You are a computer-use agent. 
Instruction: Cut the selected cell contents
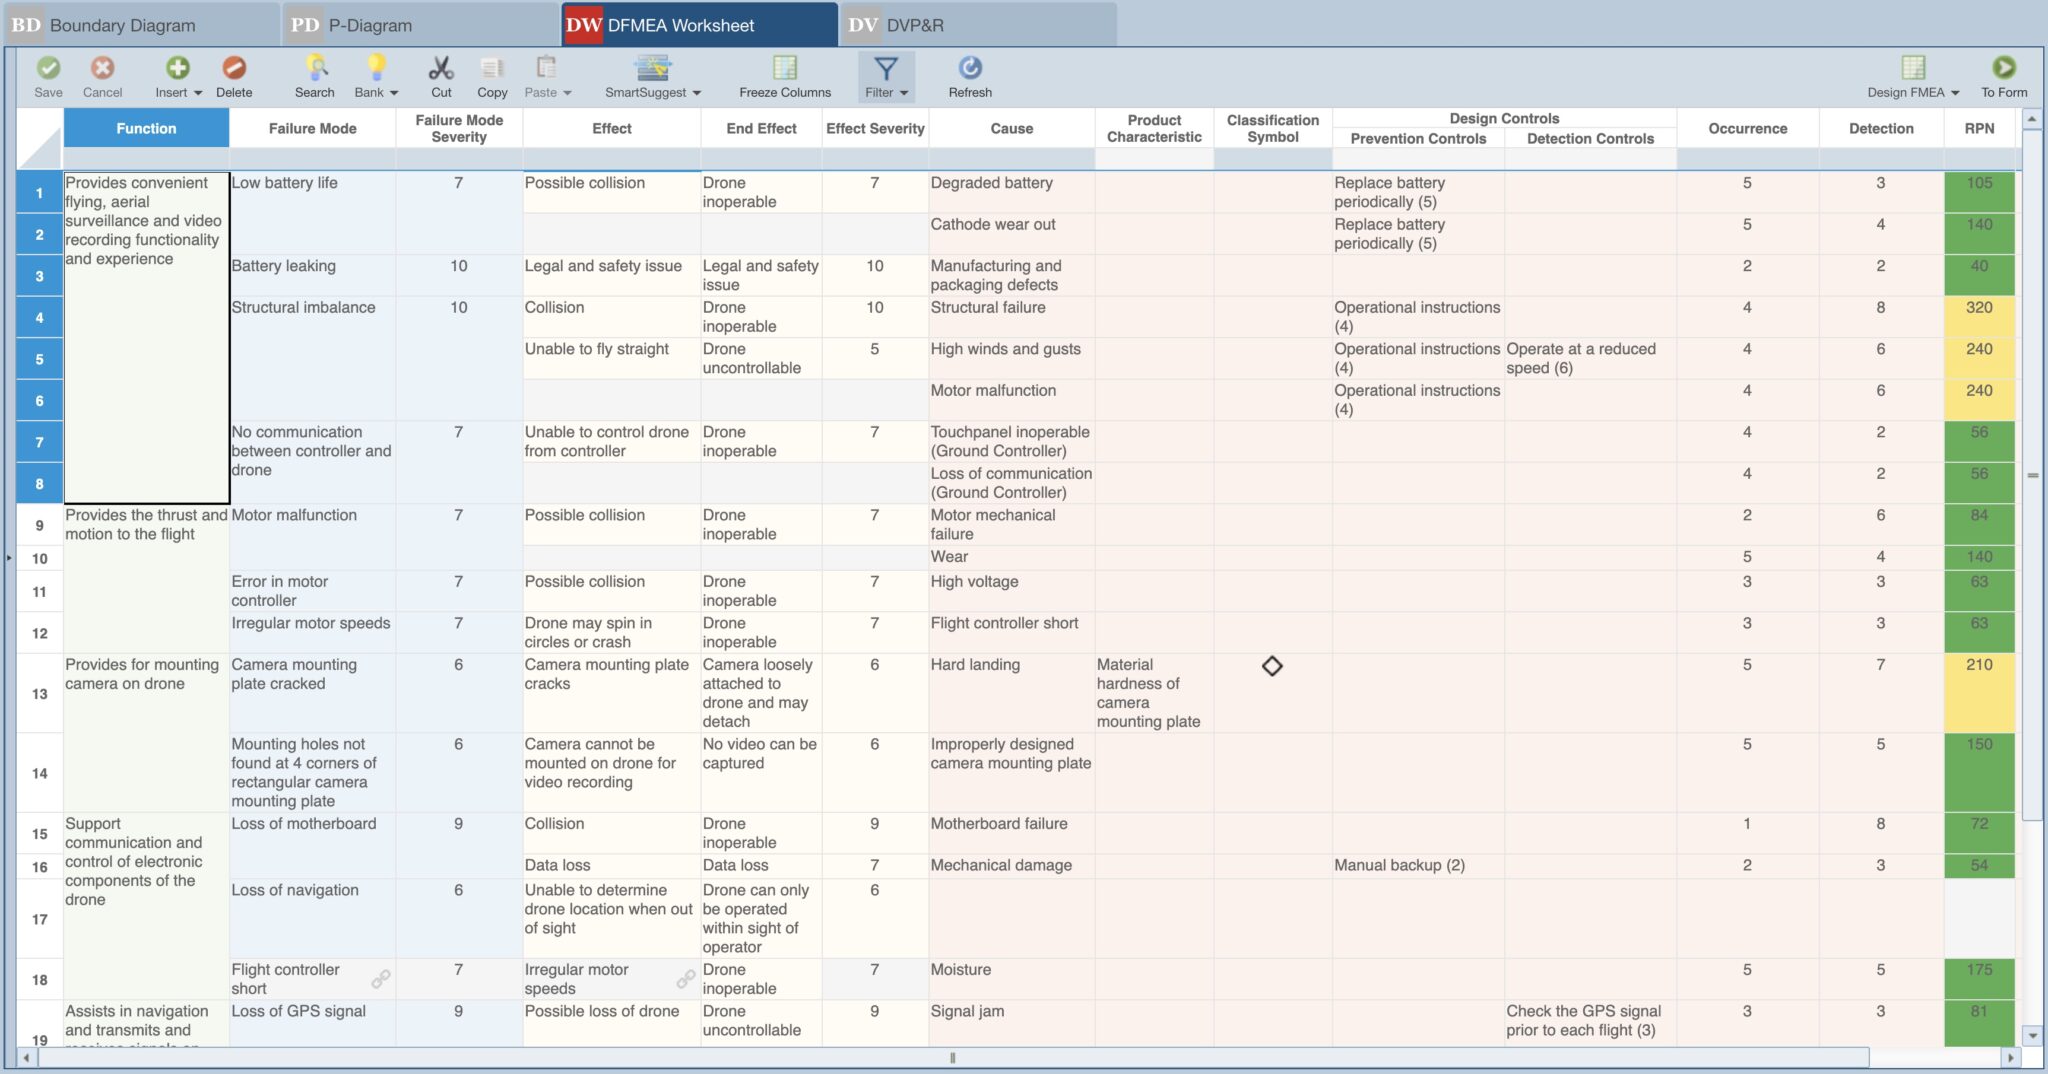point(440,76)
